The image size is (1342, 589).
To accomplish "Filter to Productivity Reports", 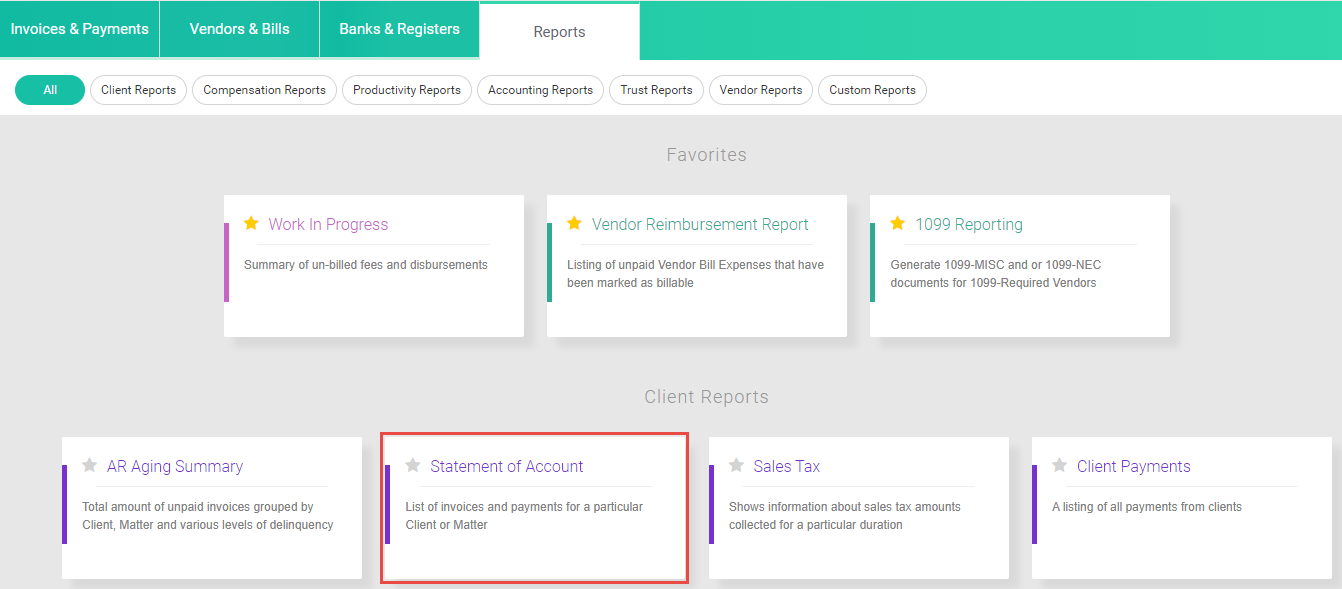I will 407,90.
